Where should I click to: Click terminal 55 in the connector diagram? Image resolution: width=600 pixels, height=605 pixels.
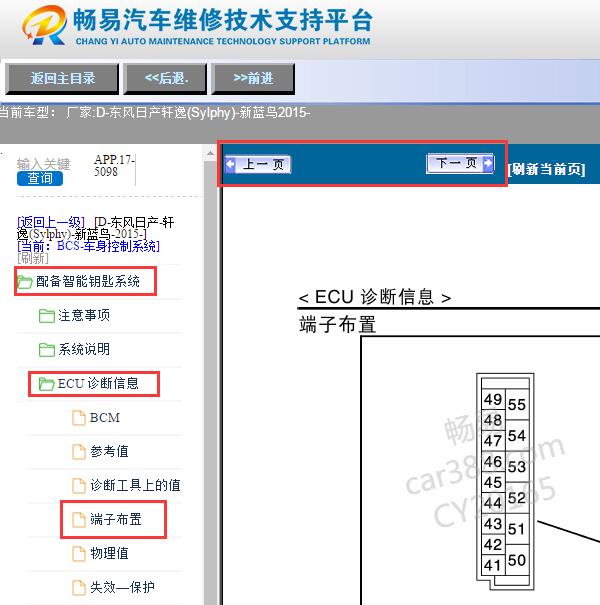tap(517, 405)
